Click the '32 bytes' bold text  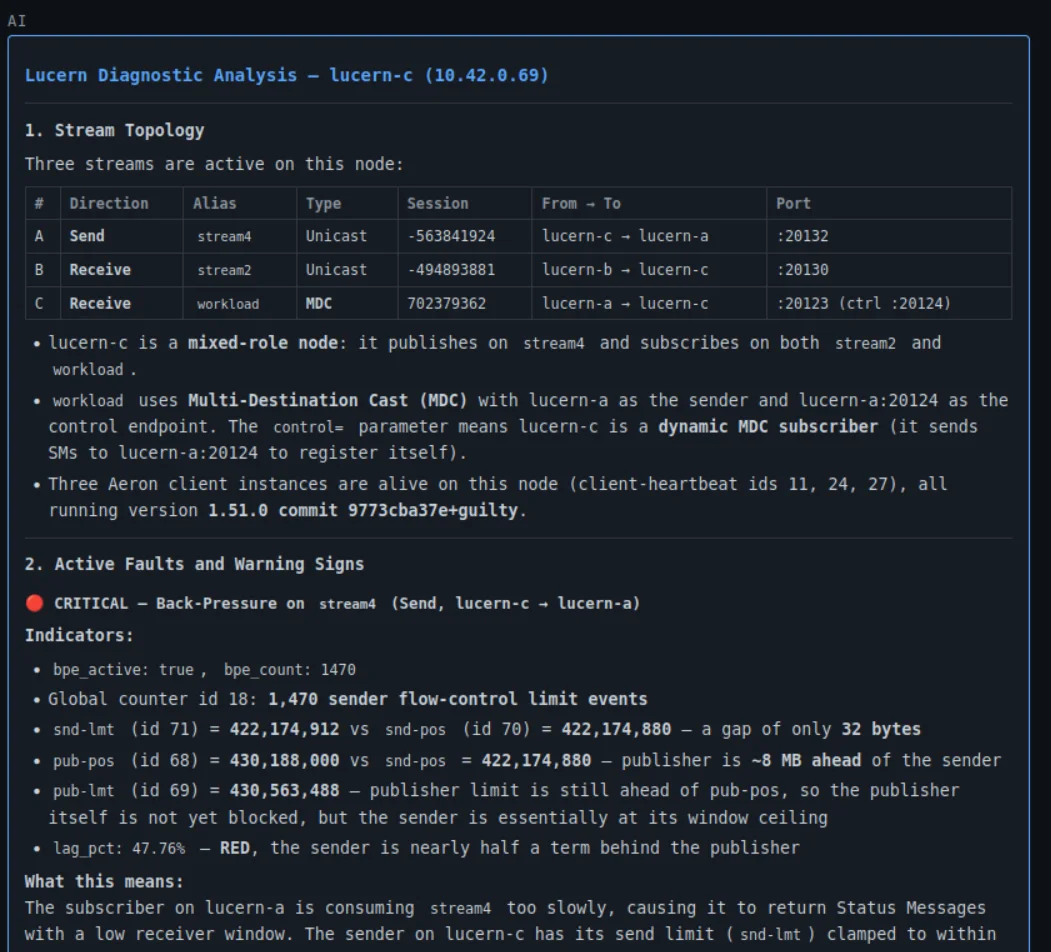point(881,729)
